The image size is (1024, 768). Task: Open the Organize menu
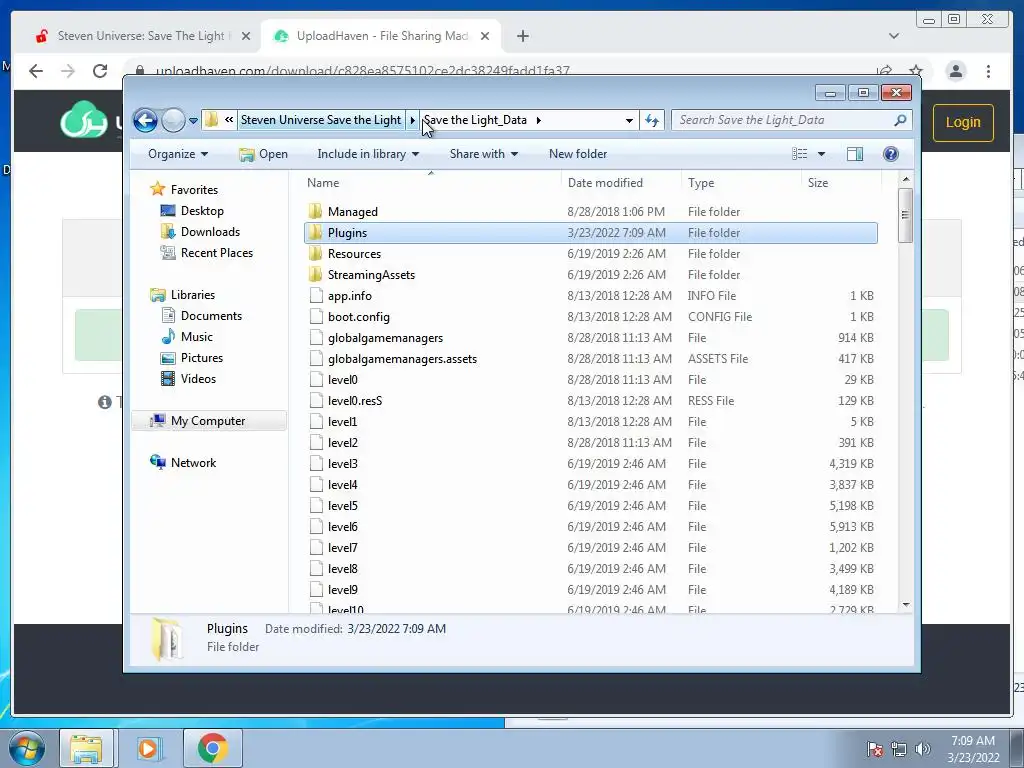tap(178, 154)
